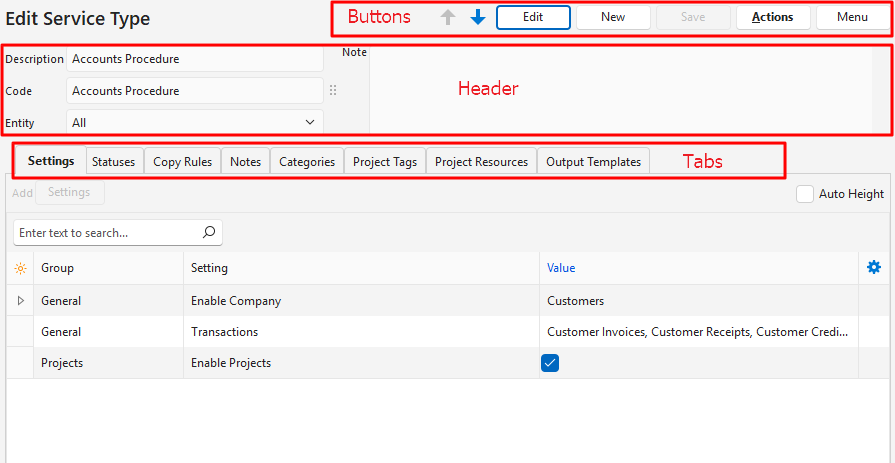Select the Output Templates tab
895x463 pixels.
pos(593,161)
